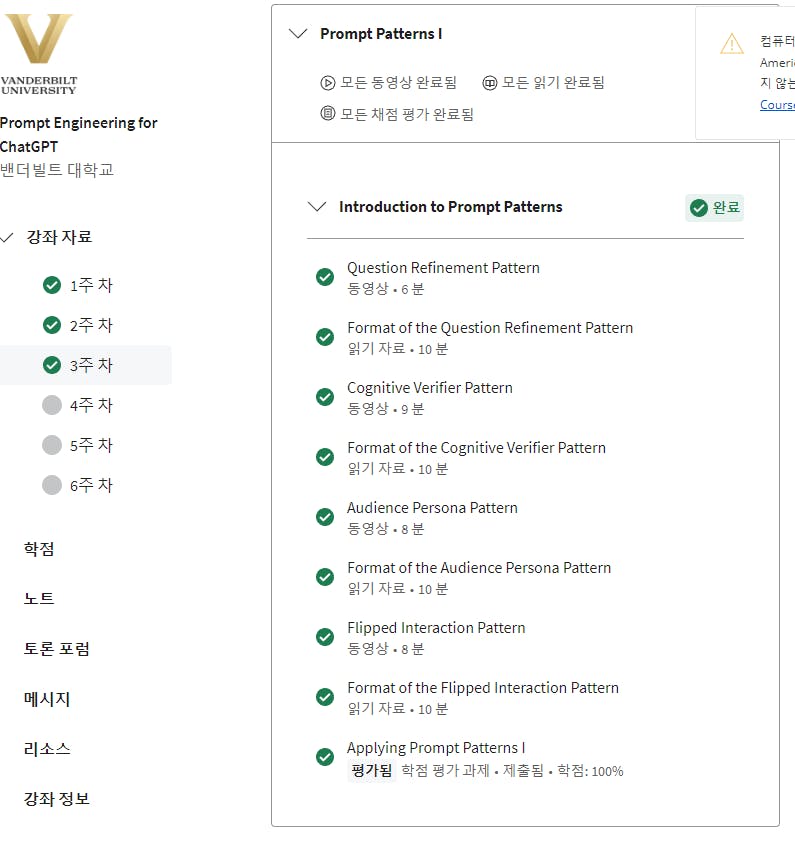Image resolution: width=795 pixels, height=845 pixels.
Task: Collapse Introduction to Prompt Patterns section
Action: click(x=317, y=207)
